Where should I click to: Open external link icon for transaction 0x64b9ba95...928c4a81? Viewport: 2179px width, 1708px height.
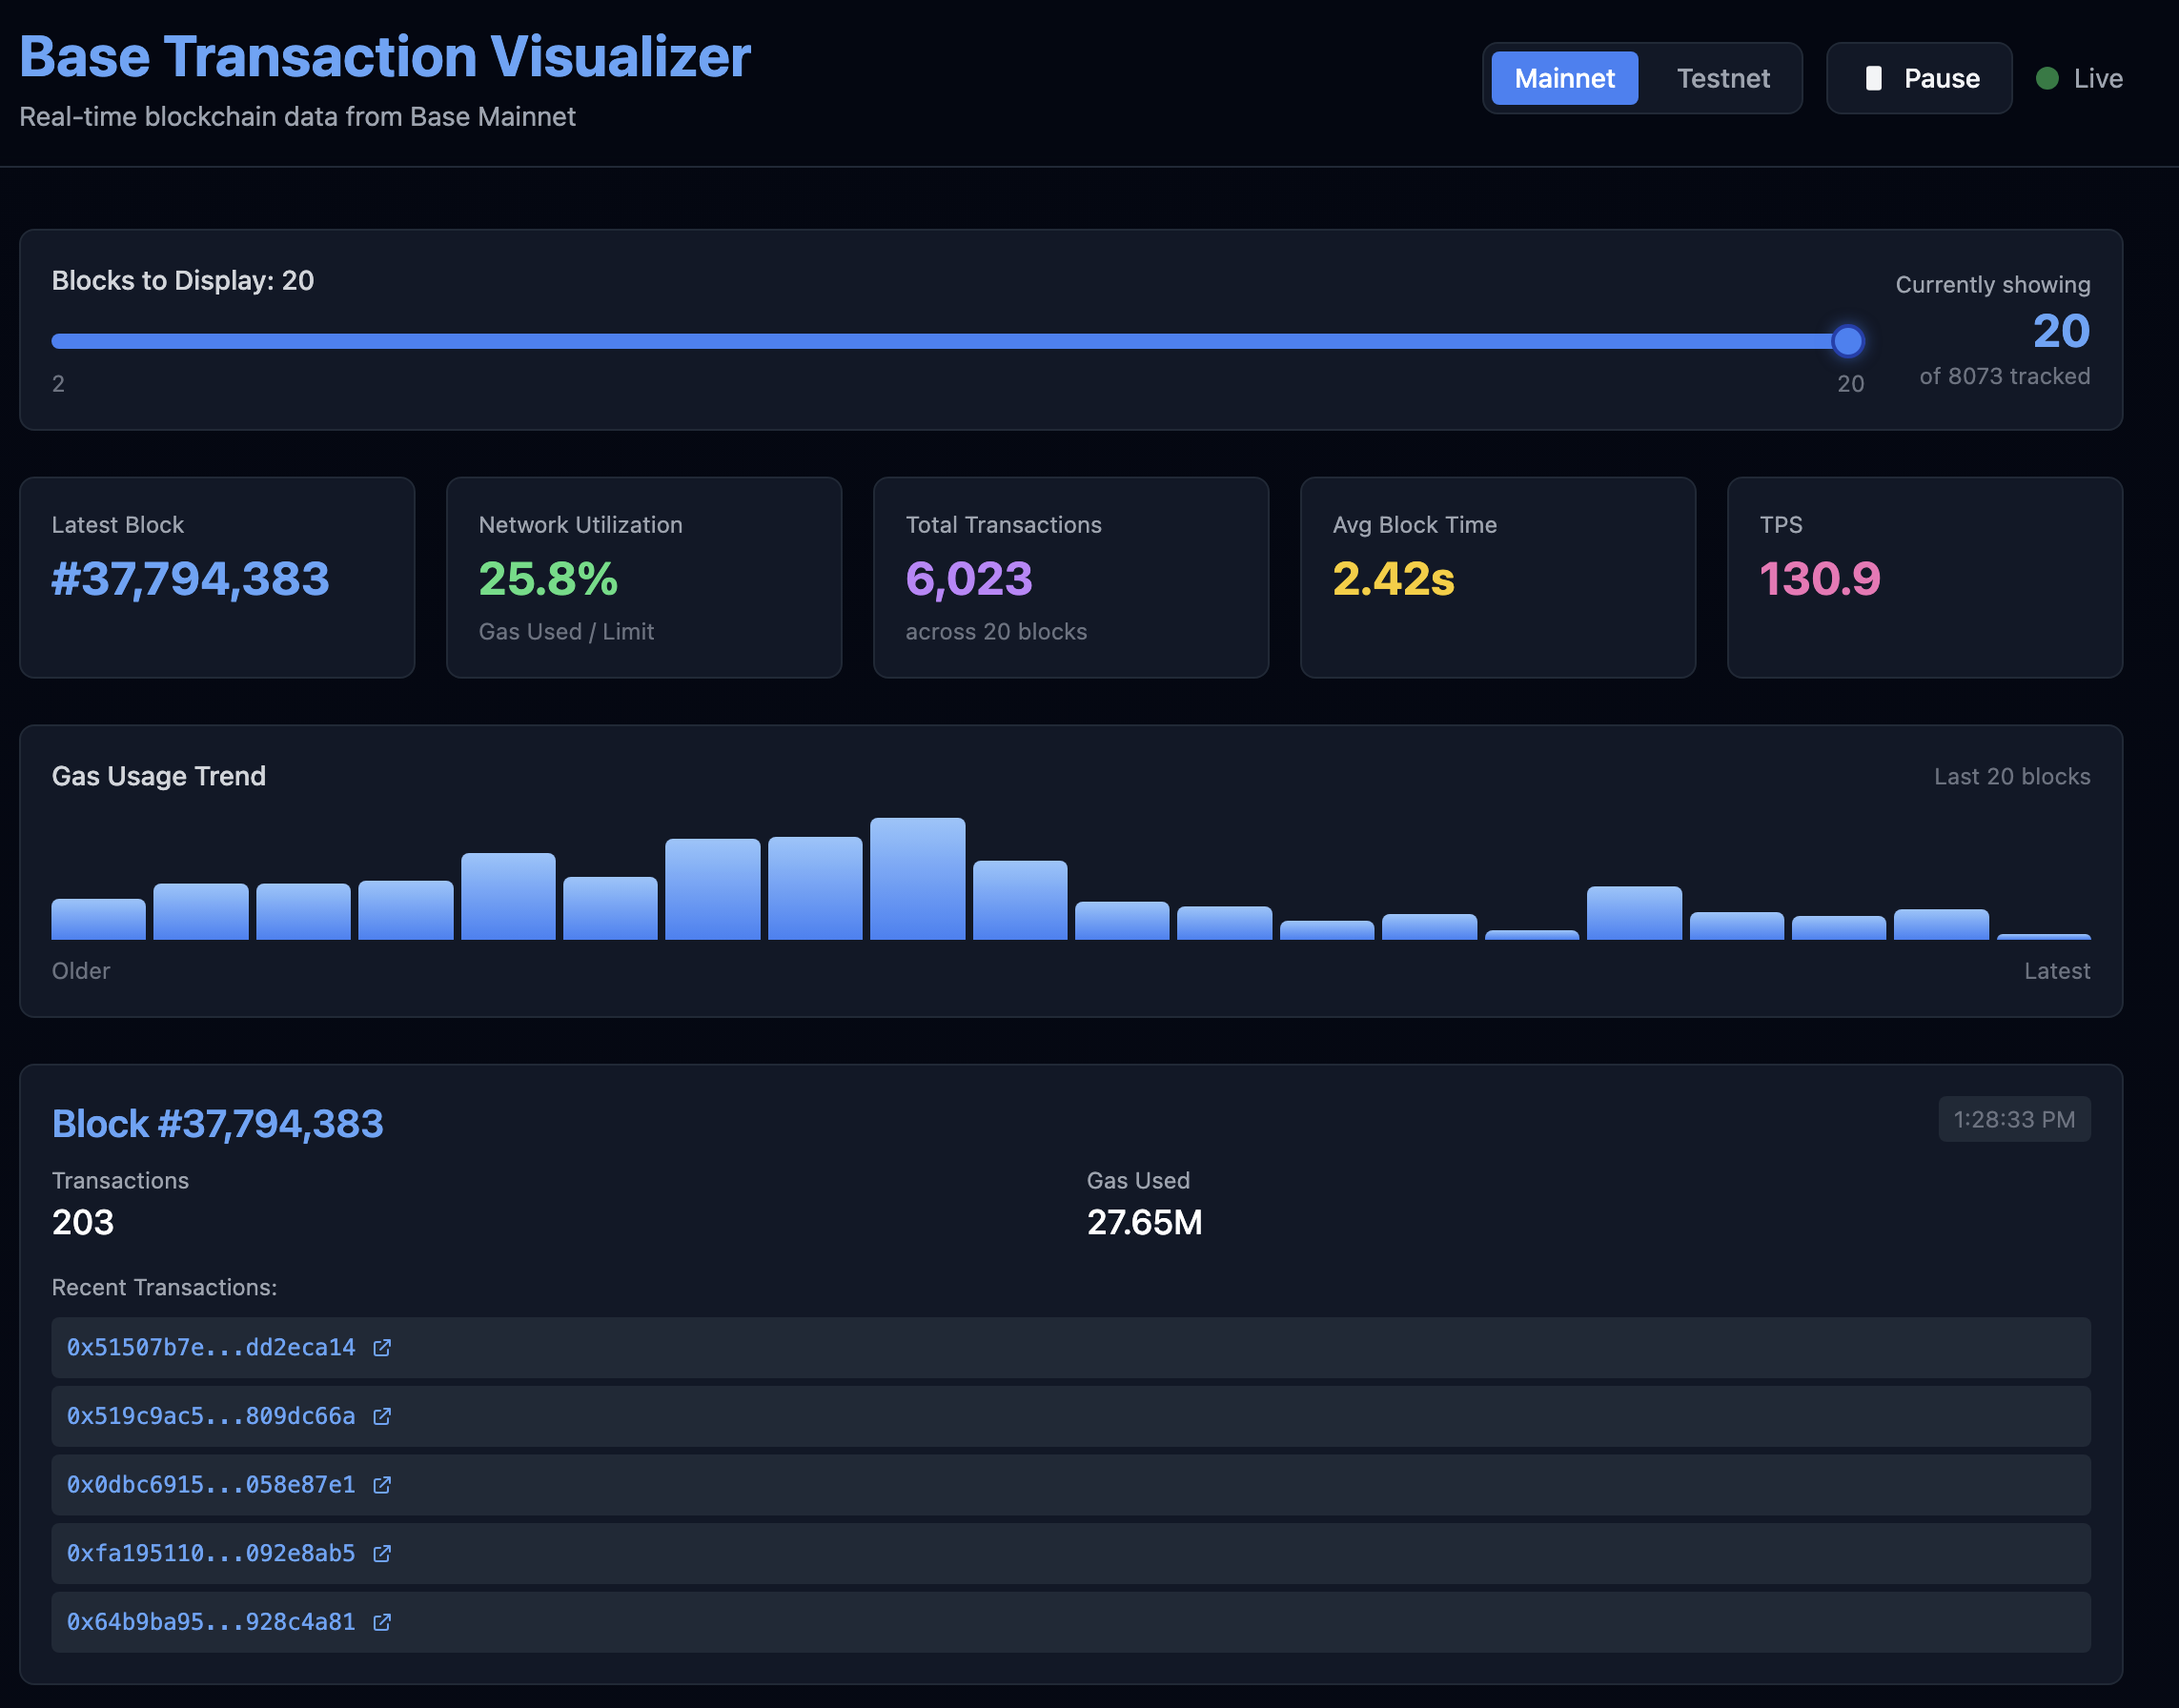click(x=381, y=1622)
